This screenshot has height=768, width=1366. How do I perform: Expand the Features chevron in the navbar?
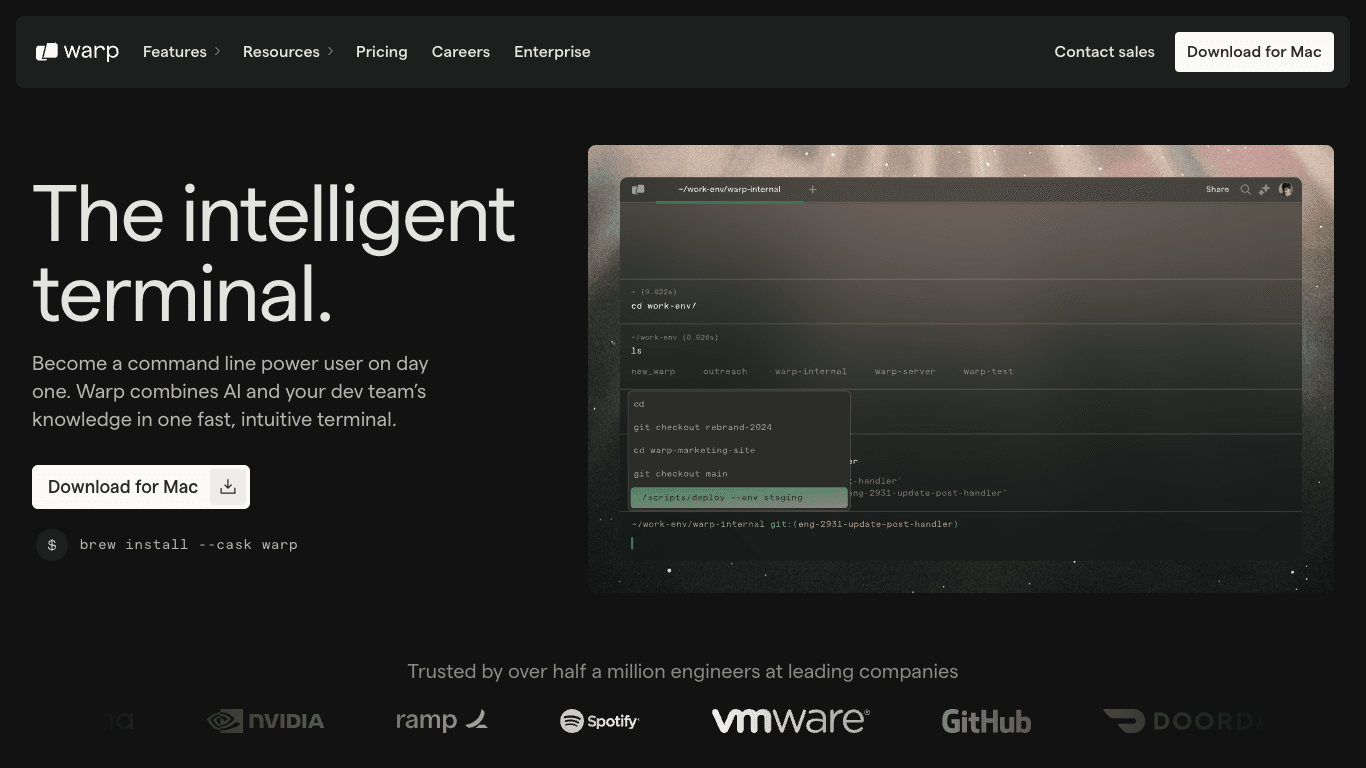217,52
